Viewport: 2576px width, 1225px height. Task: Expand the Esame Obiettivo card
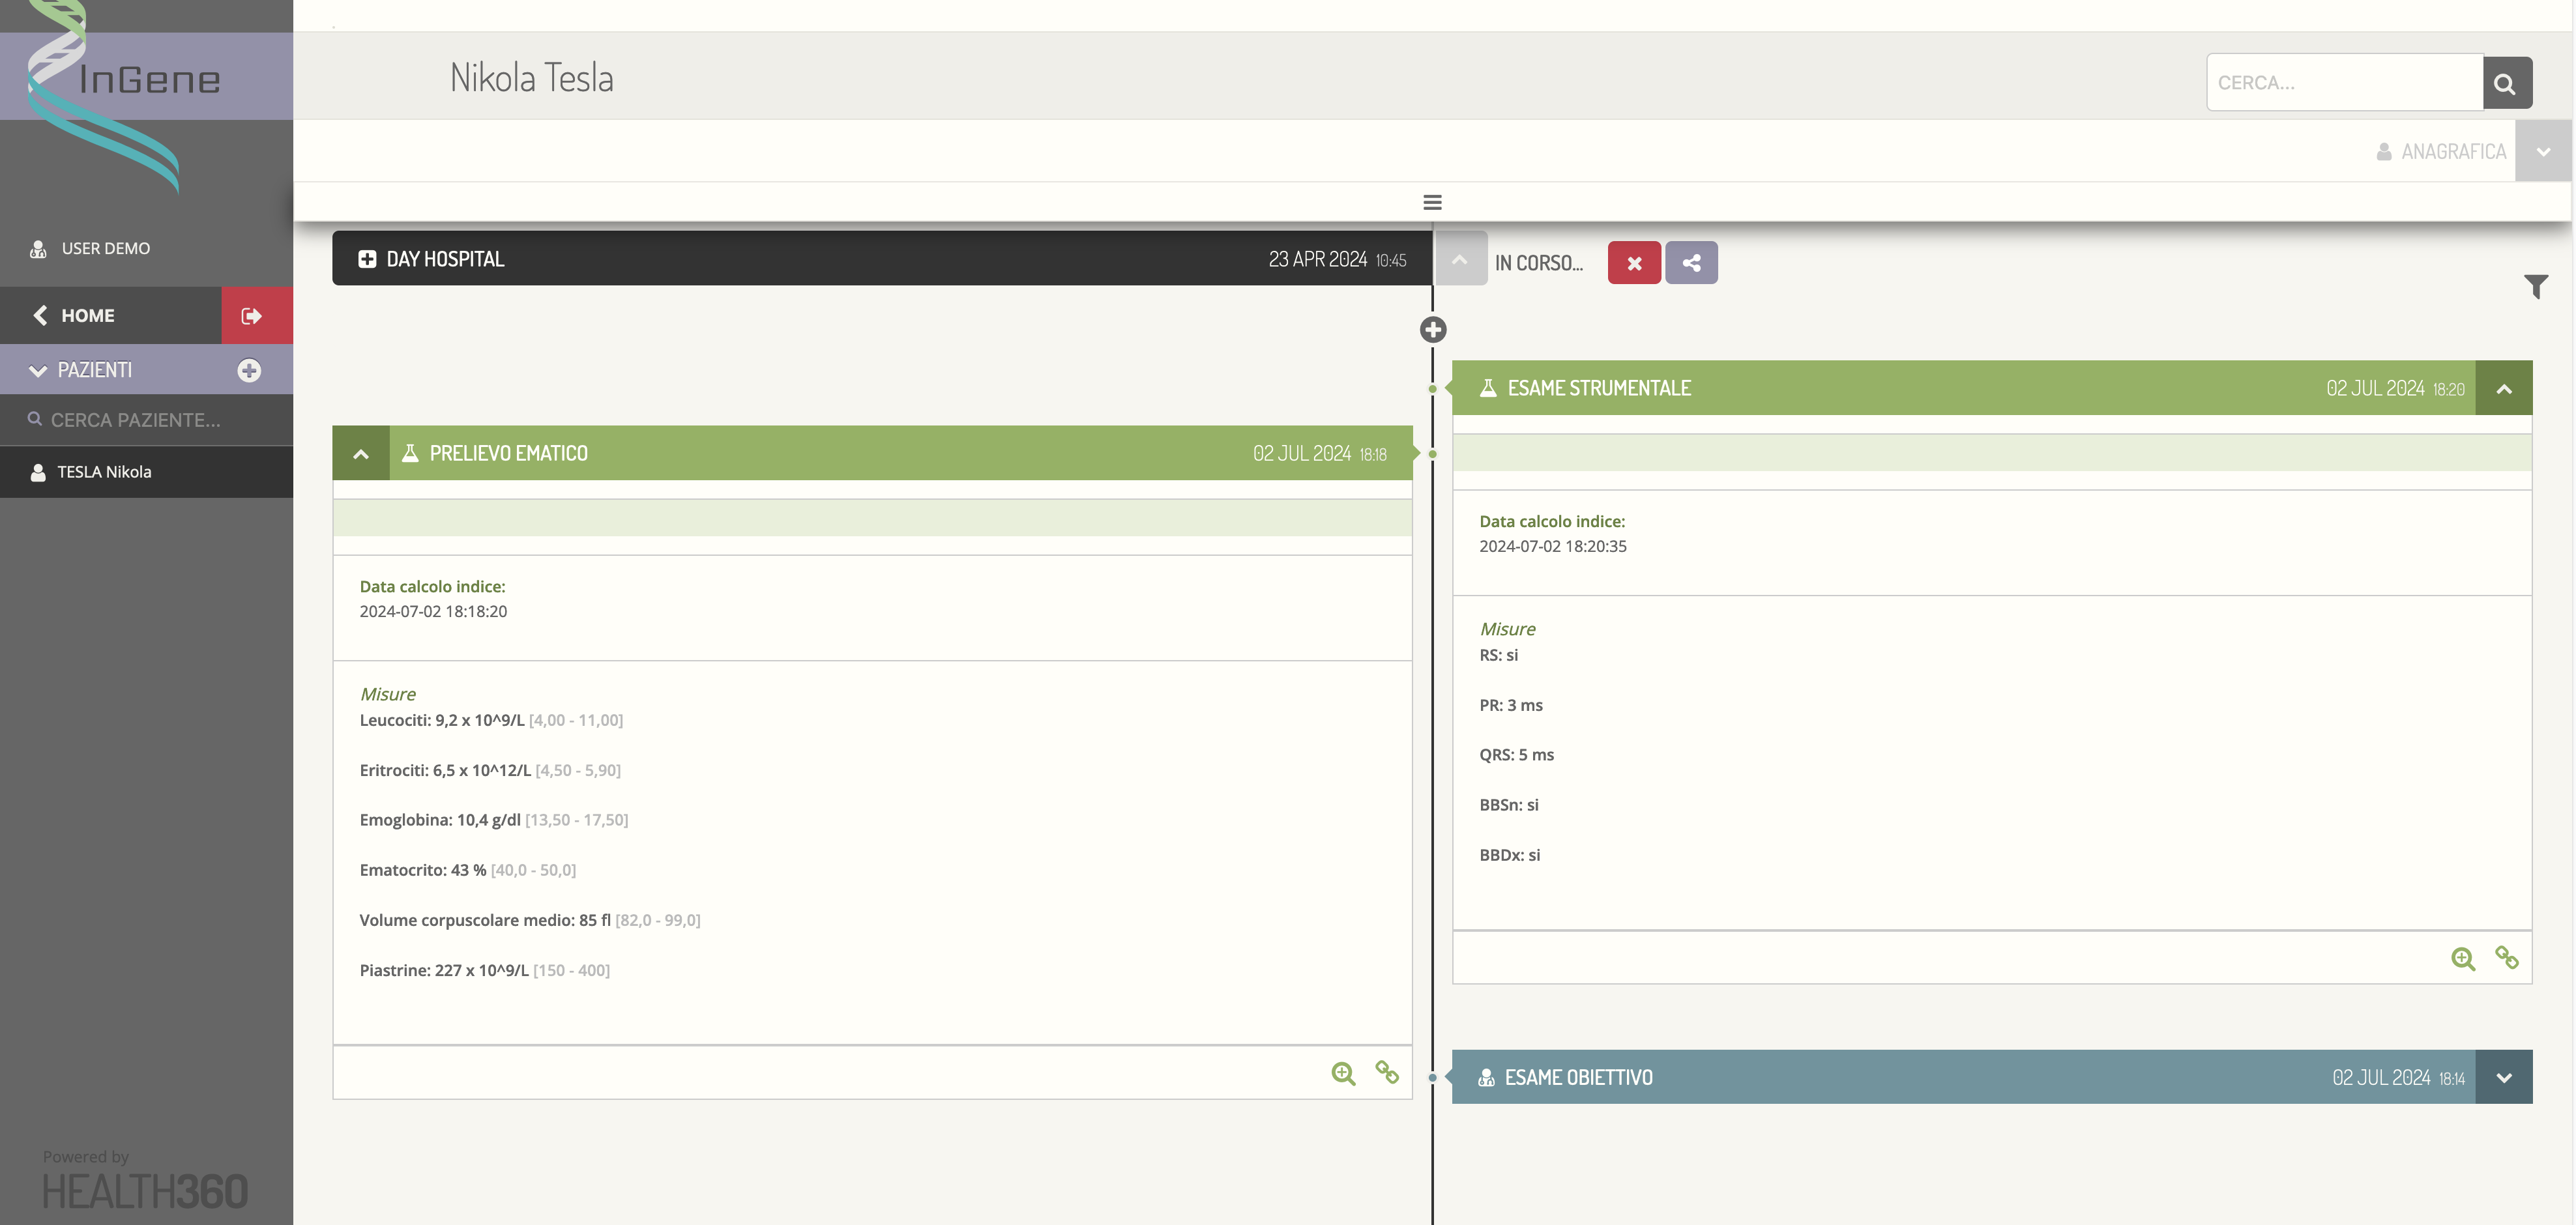click(x=2504, y=1077)
